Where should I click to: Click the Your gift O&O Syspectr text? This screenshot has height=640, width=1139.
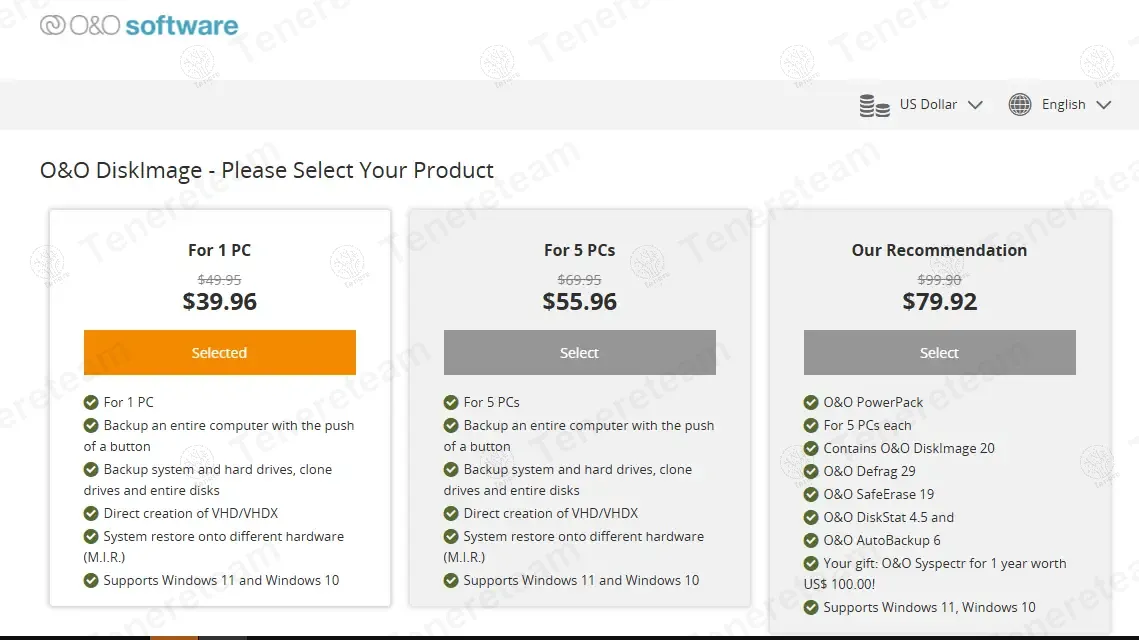(x=944, y=563)
